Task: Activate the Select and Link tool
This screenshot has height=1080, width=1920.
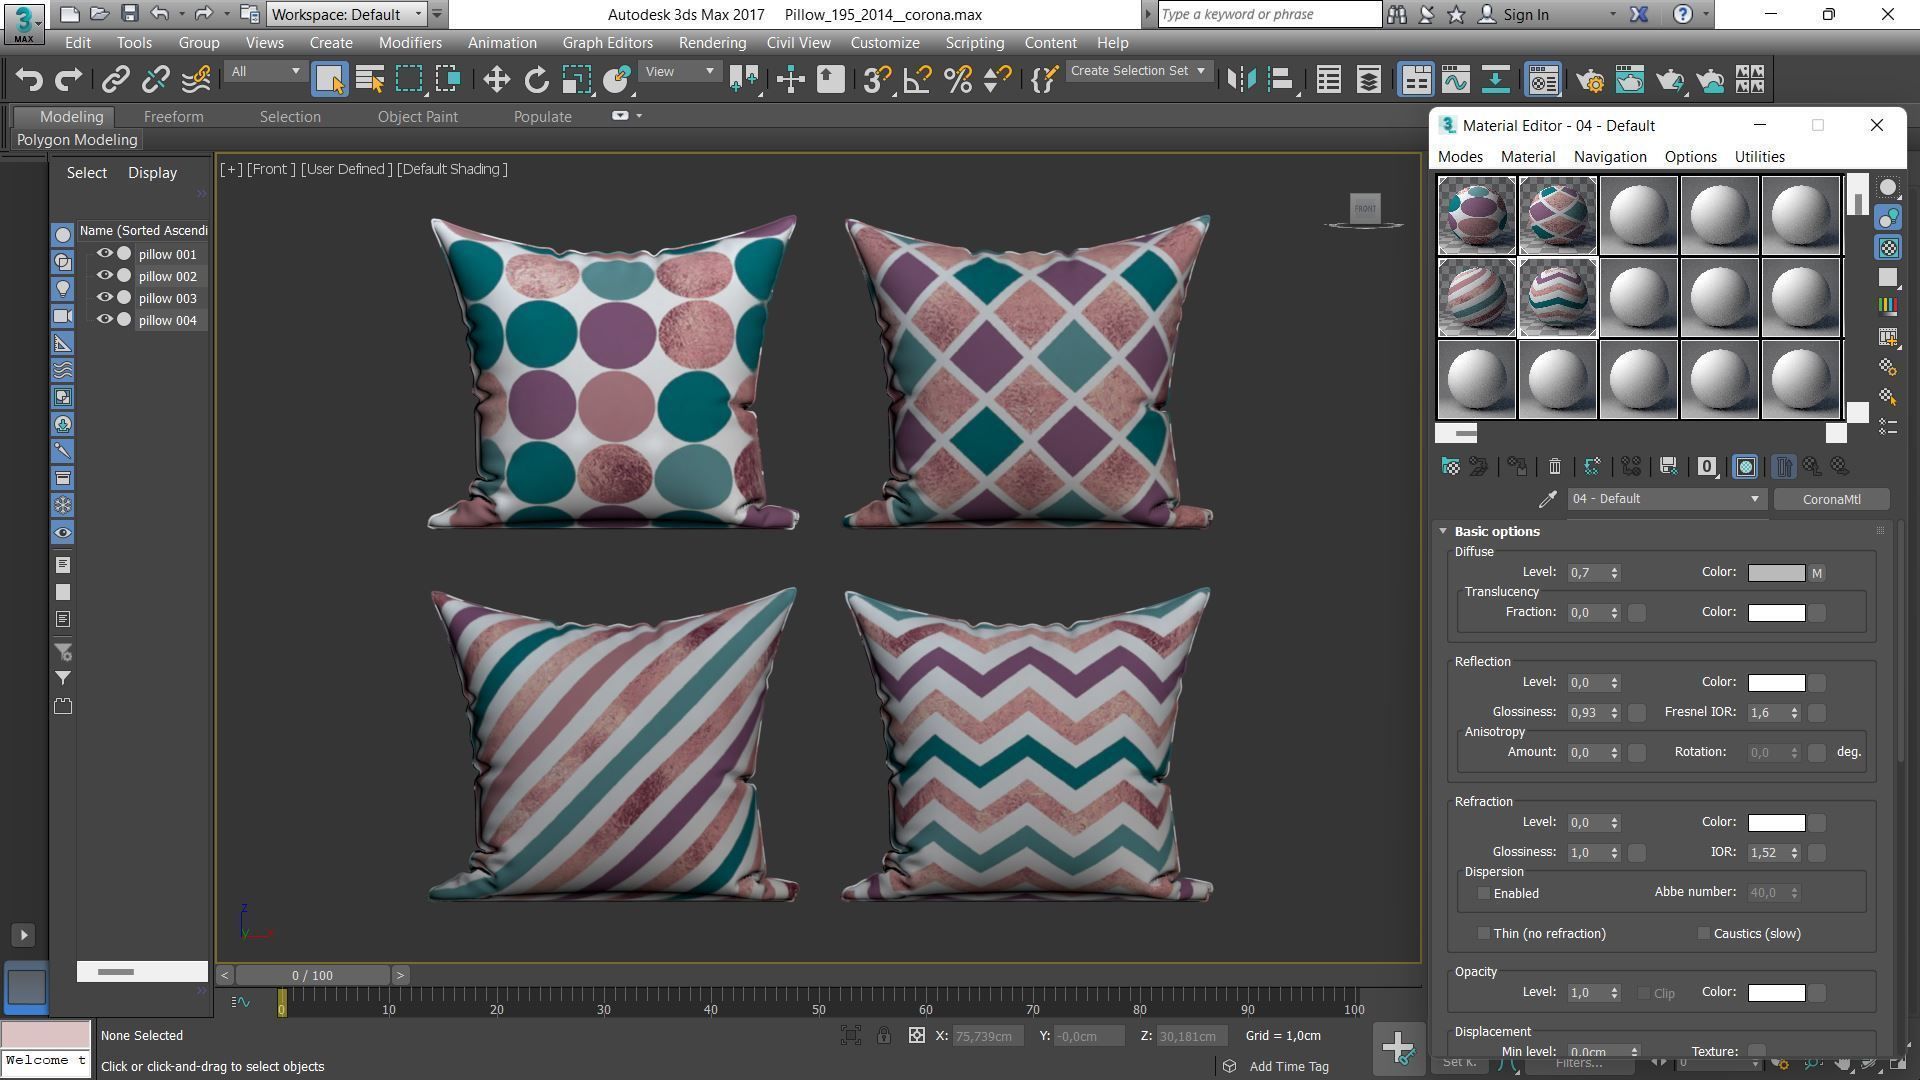Action: [115, 80]
